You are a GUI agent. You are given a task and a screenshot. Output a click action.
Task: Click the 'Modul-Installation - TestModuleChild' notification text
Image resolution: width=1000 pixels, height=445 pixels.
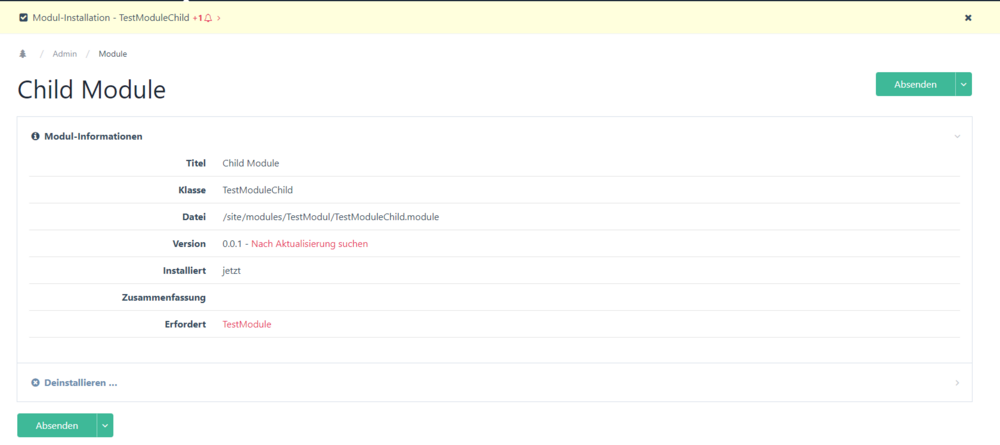click(x=110, y=18)
